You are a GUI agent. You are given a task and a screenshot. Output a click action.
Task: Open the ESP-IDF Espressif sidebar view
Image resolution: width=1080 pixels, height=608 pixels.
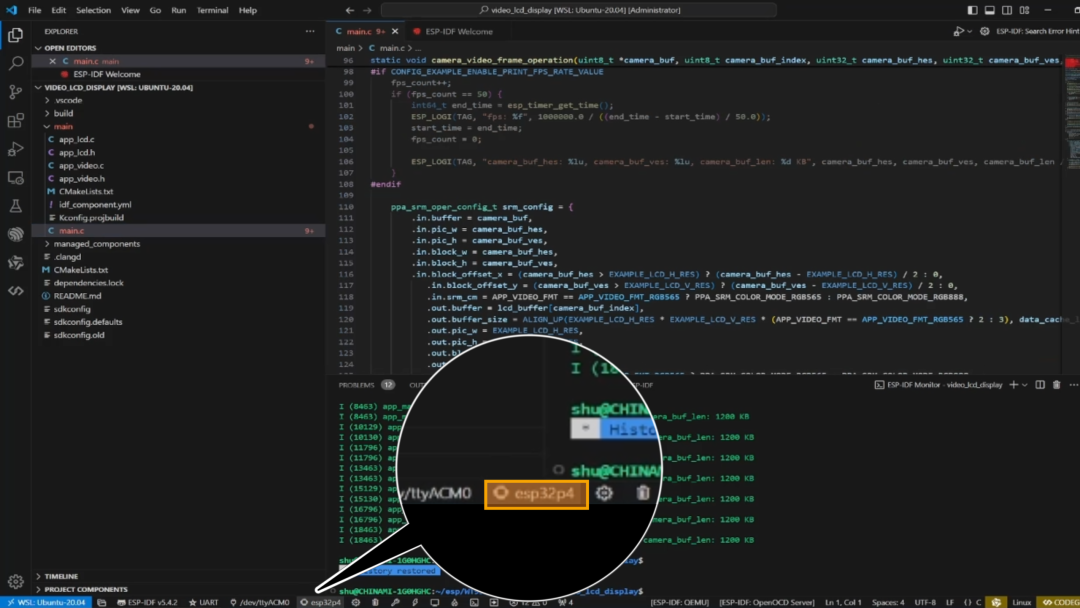click(15, 234)
